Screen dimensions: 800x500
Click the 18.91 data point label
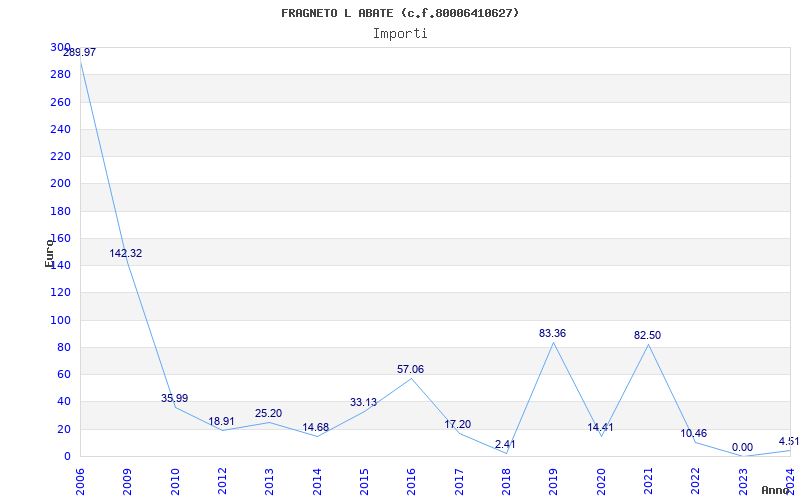click(221, 421)
